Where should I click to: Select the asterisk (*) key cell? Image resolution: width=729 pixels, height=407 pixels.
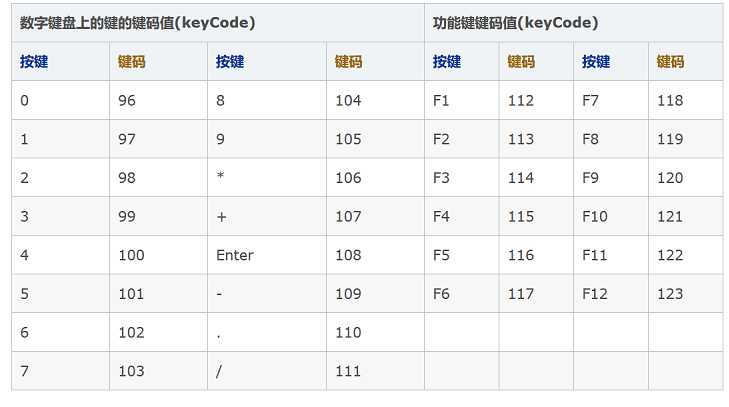pos(219,178)
